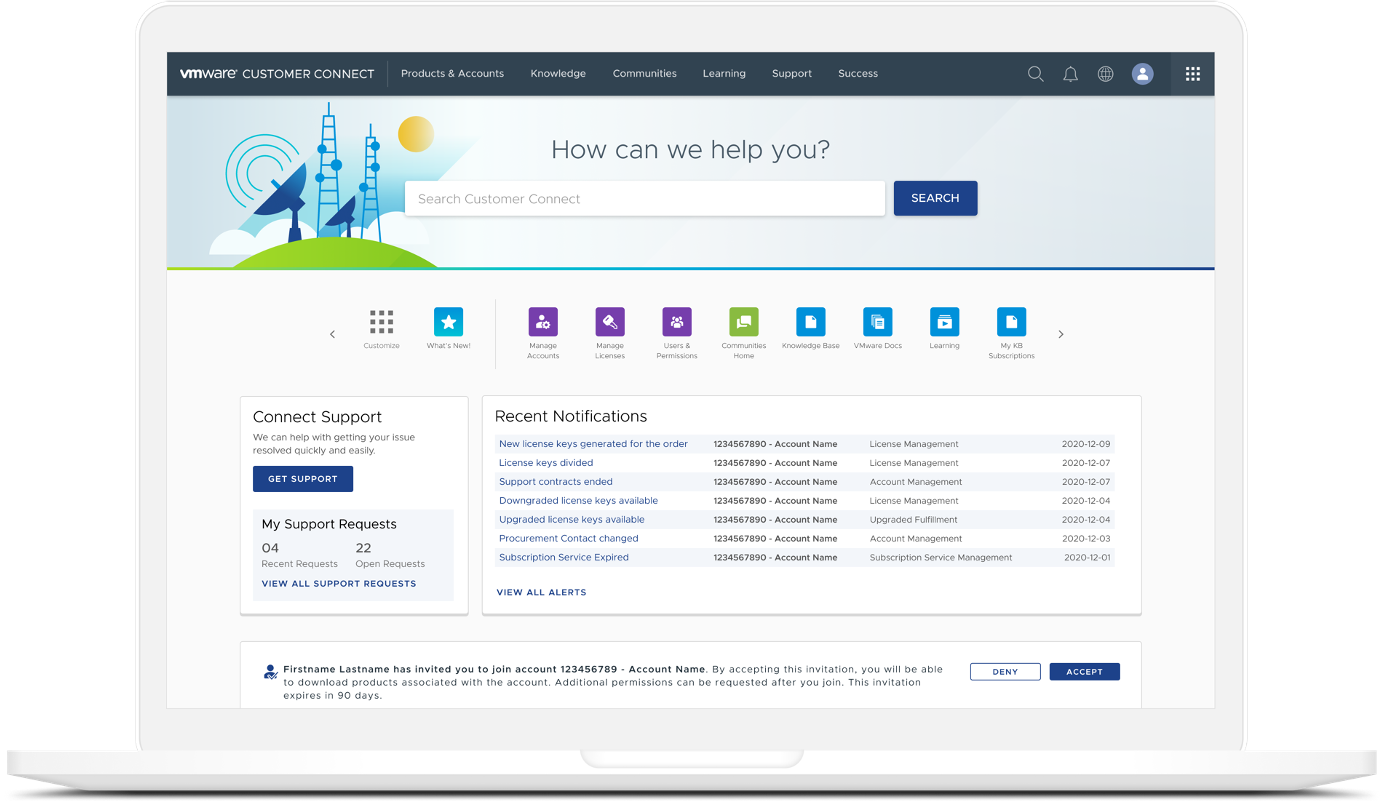Open the Knowledge Base icon
The image size is (1383, 802).
pyautogui.click(x=810, y=321)
